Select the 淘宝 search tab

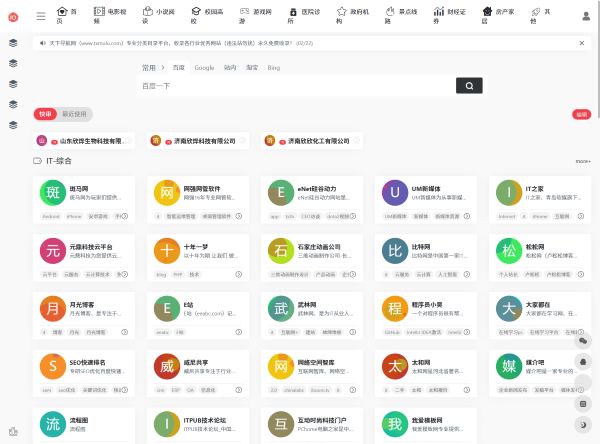pyautogui.click(x=252, y=68)
